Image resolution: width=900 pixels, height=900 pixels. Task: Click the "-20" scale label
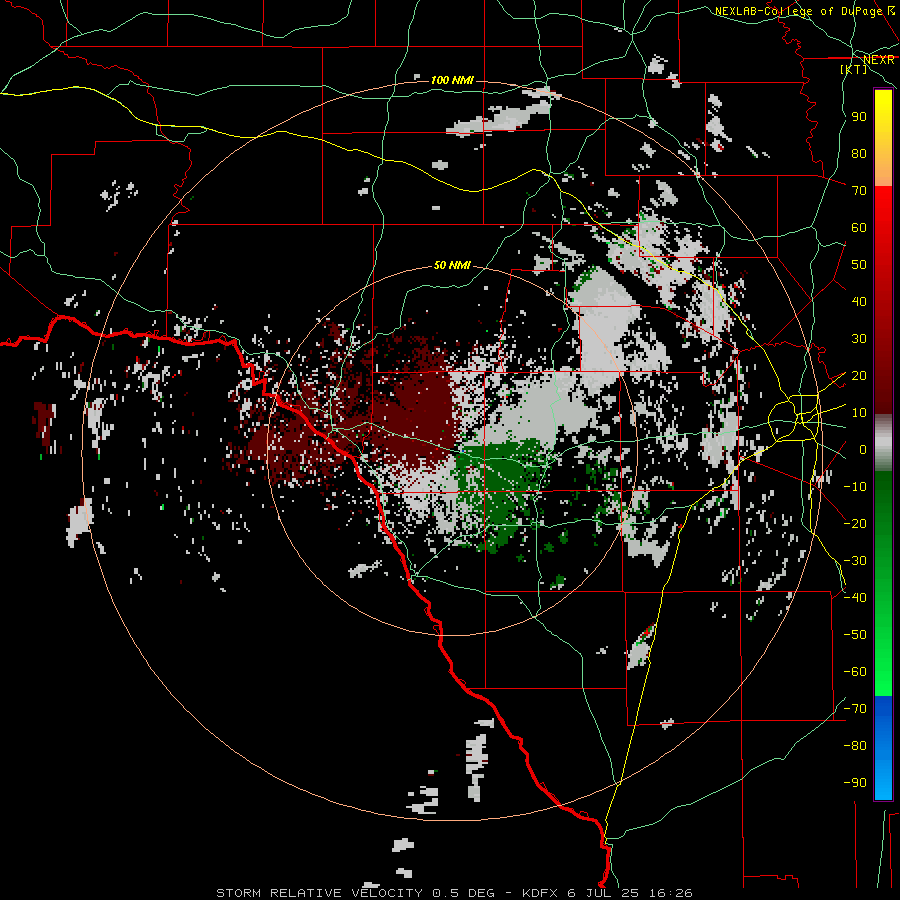click(x=855, y=524)
